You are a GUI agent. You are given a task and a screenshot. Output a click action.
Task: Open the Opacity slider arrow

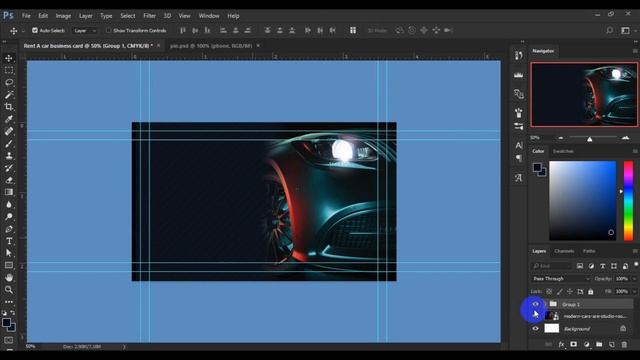(x=634, y=279)
